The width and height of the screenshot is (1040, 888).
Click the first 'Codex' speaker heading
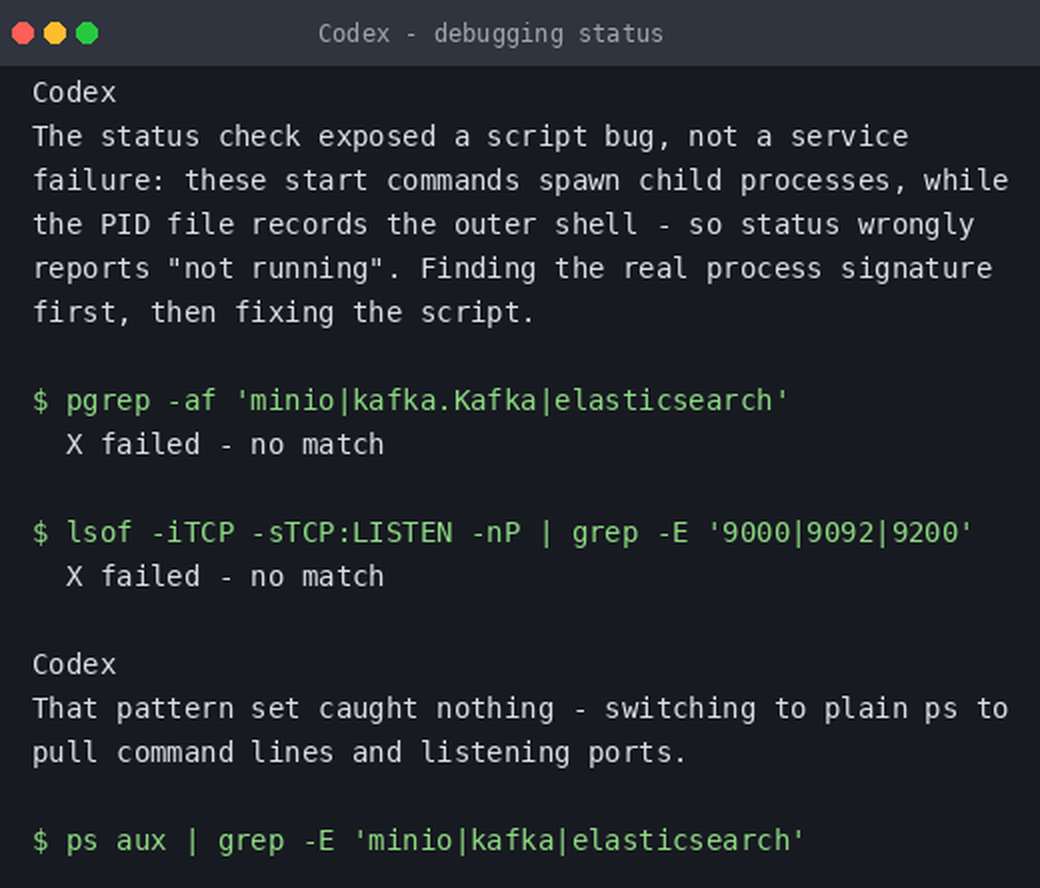pyautogui.click(x=74, y=93)
